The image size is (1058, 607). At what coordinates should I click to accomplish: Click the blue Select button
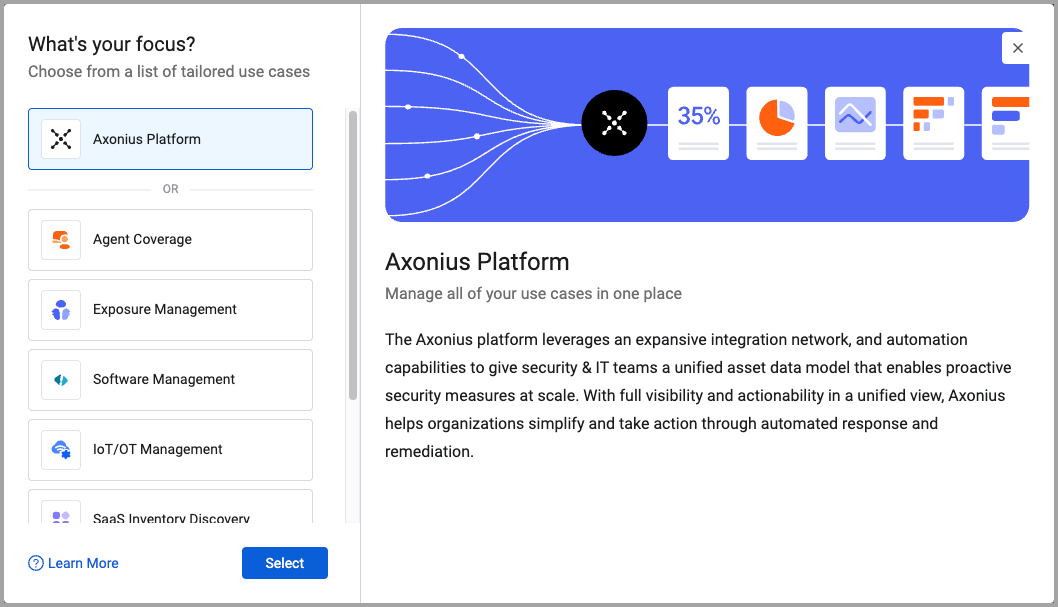[285, 563]
